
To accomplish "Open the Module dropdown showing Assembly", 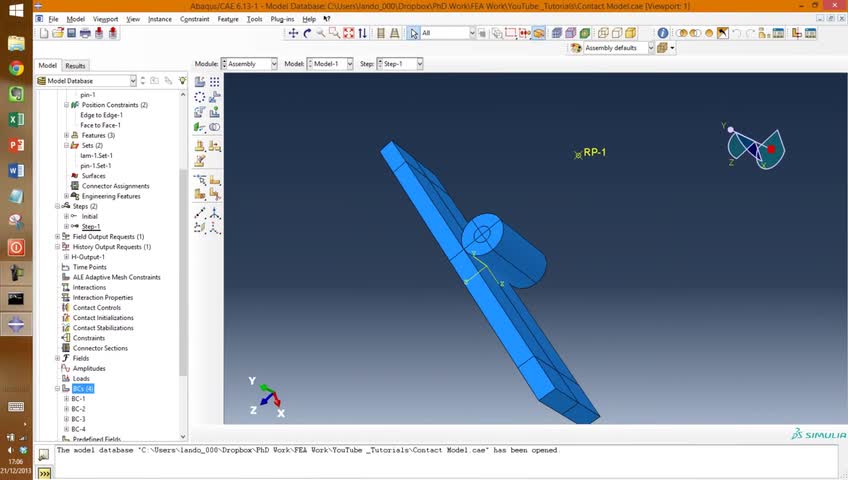I will coord(249,64).
